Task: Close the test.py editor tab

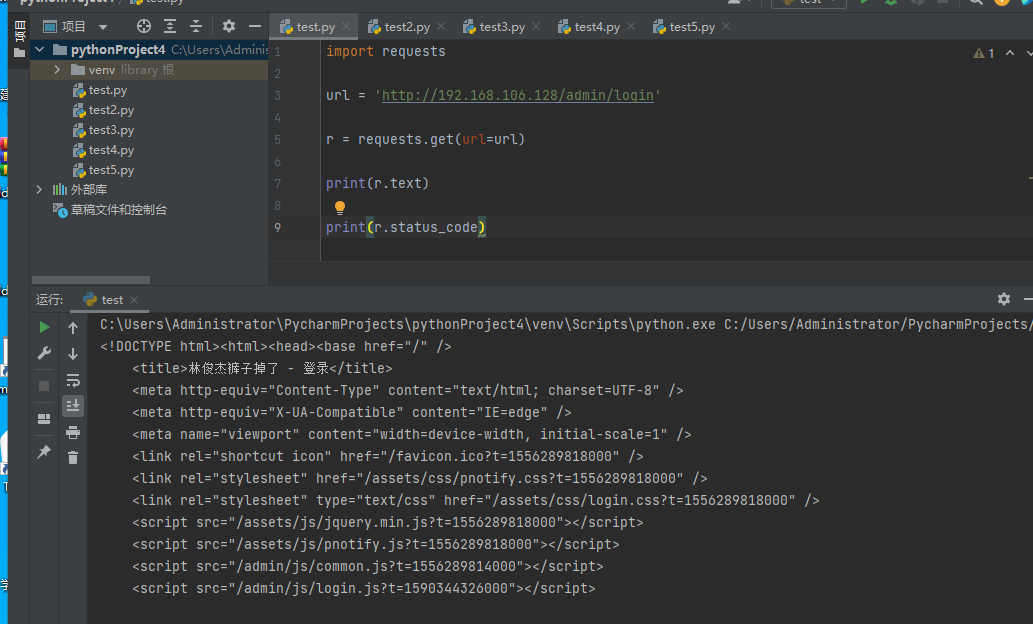Action: click(x=346, y=26)
